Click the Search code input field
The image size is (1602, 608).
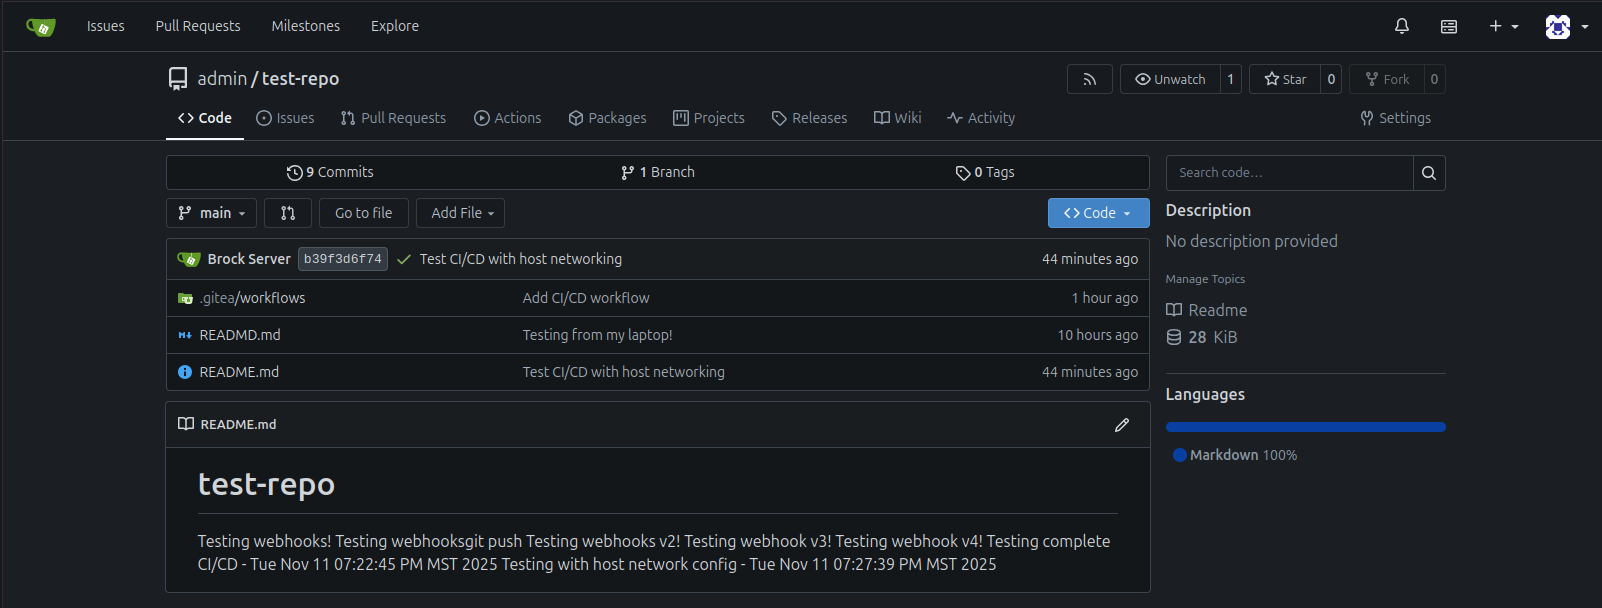(1289, 173)
